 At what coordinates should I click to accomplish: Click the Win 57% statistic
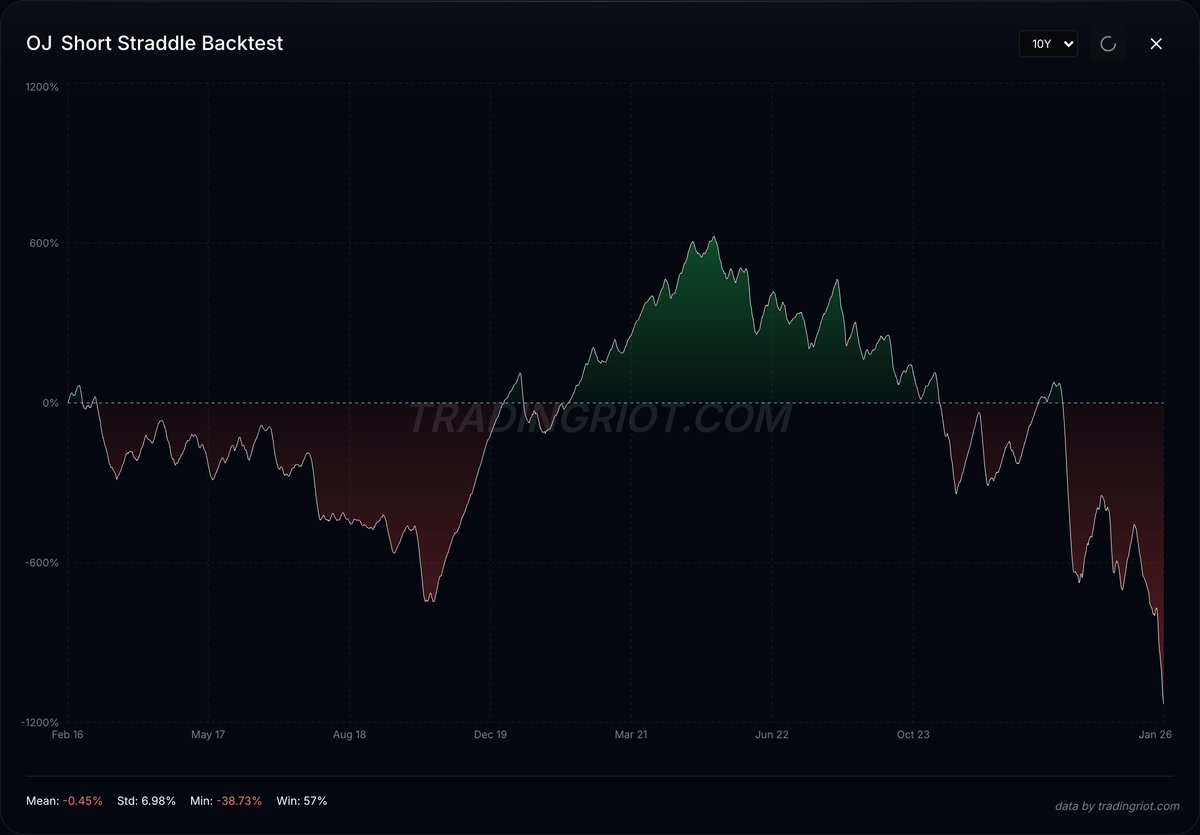point(301,801)
